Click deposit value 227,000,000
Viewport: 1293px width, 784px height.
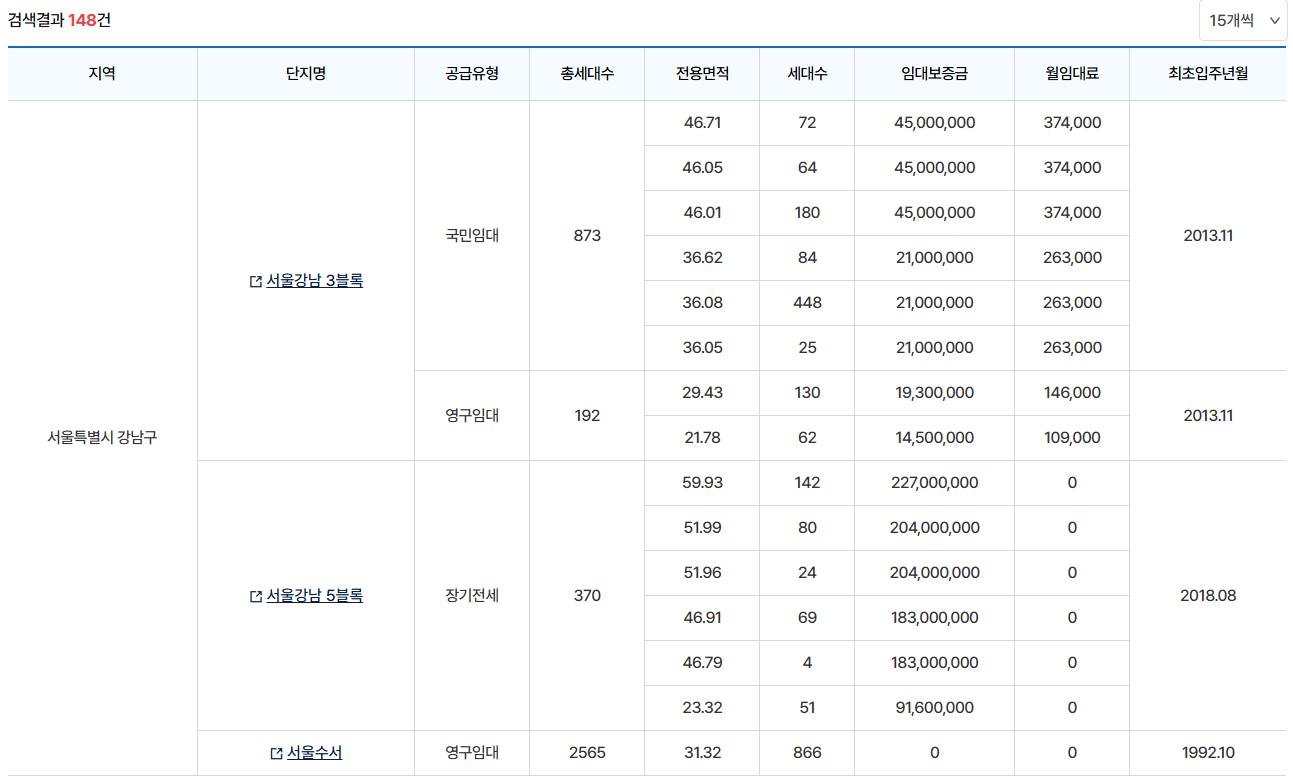(934, 483)
